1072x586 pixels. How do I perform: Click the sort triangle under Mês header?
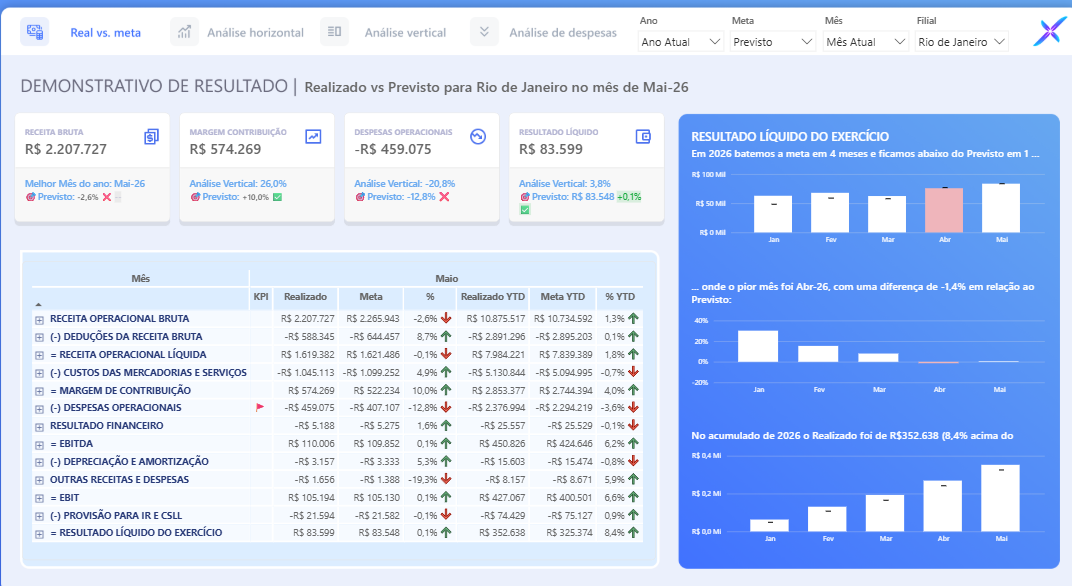pos(38,304)
